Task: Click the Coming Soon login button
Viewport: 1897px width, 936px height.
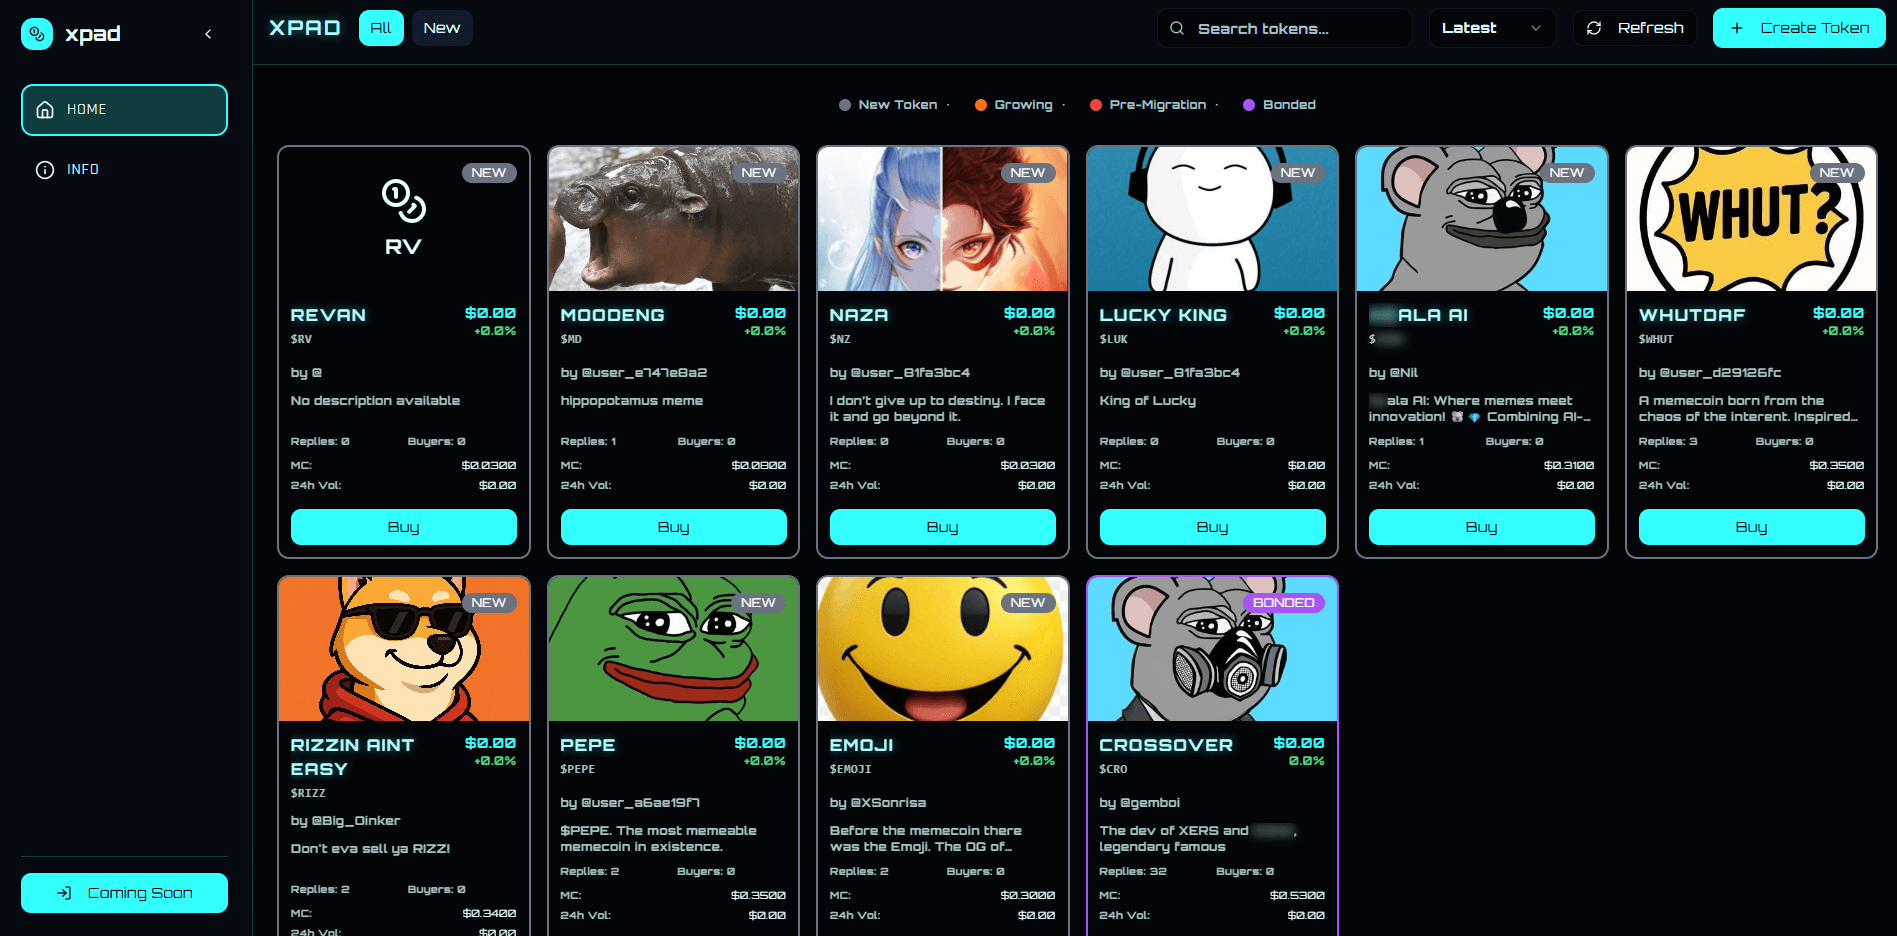Action: click(x=124, y=893)
